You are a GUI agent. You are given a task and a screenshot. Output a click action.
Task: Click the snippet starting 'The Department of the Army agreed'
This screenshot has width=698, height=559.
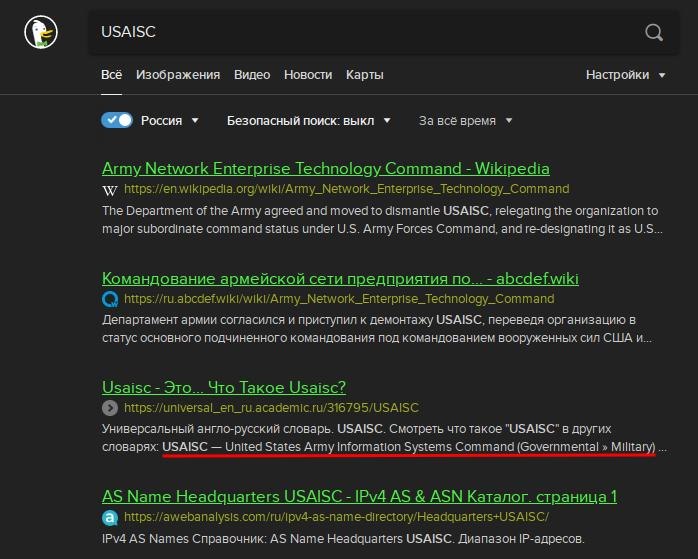click(382, 220)
